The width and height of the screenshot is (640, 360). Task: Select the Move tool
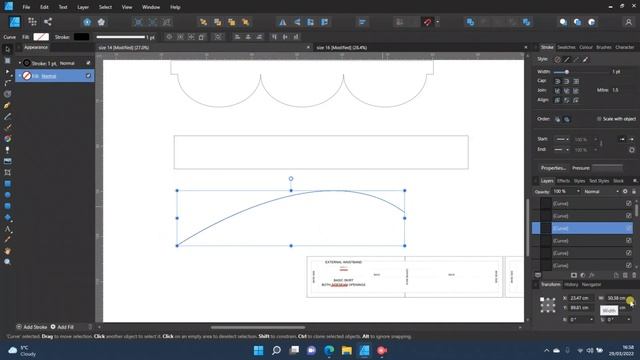click(x=7, y=49)
